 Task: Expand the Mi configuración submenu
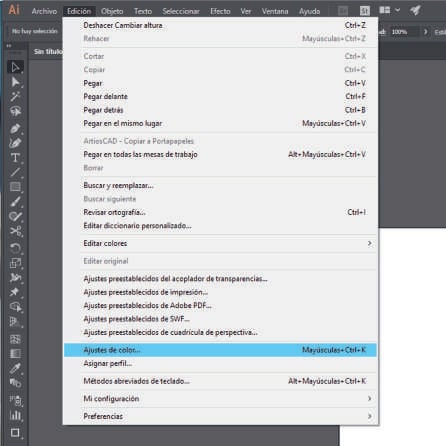coord(220,398)
